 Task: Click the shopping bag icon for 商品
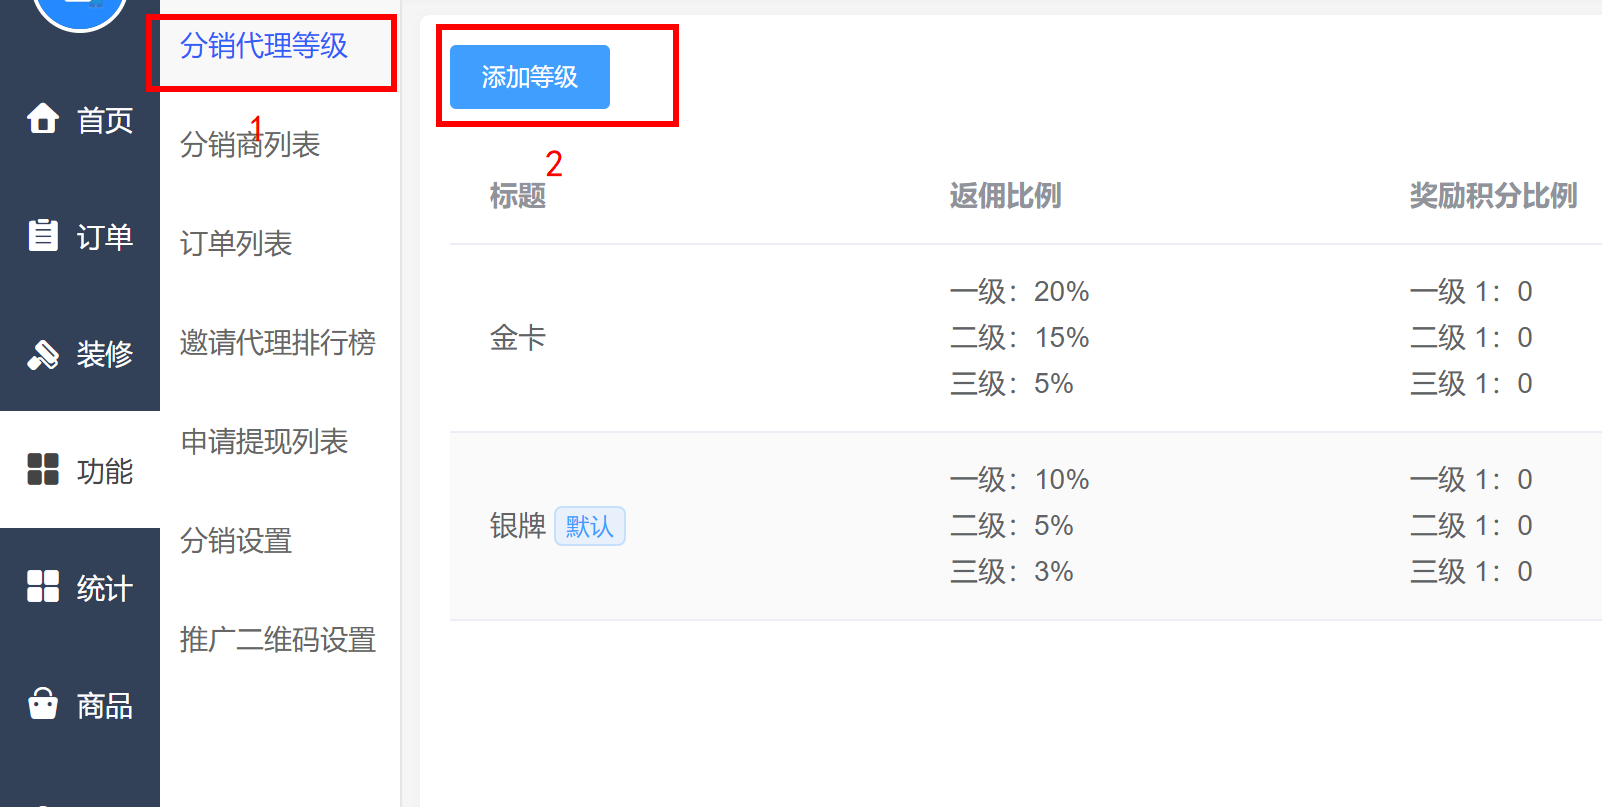point(43,703)
